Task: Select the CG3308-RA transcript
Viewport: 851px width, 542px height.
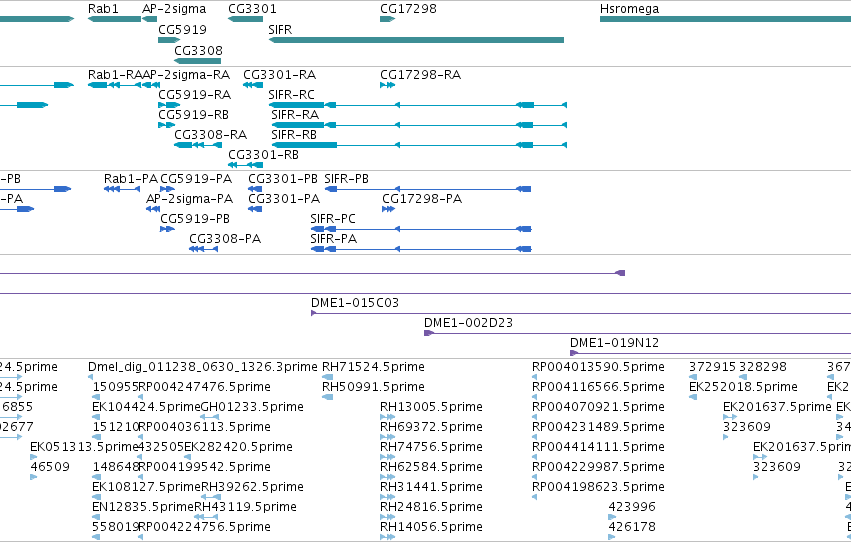Action: [198, 145]
